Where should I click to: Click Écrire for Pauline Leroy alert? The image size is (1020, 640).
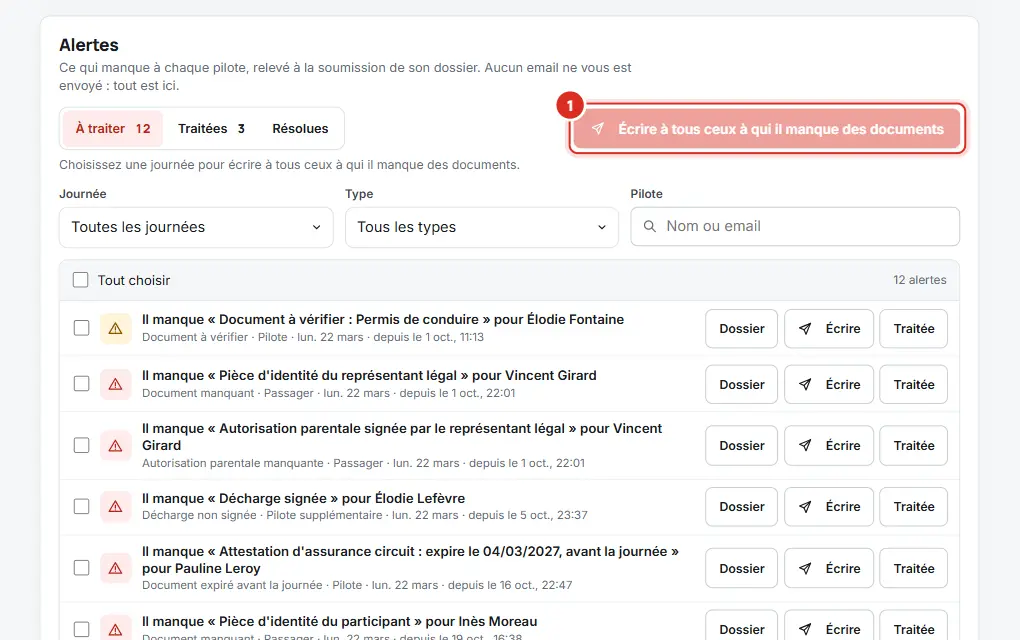[829, 568]
